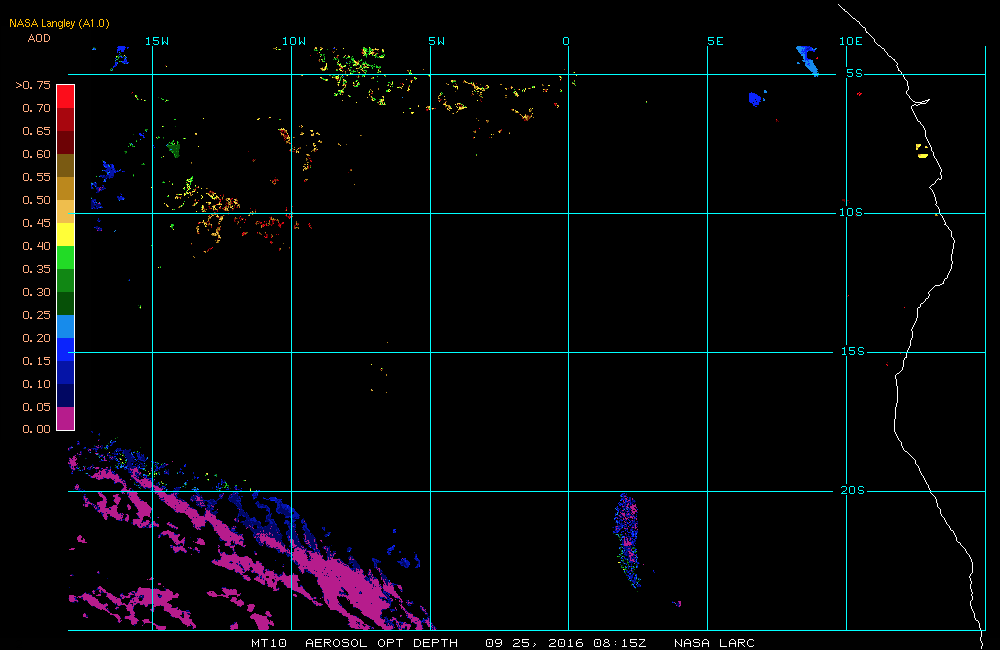The height and width of the screenshot is (650, 1000).
Task: Click the 0.50 legend value
Action: [x=36, y=200]
